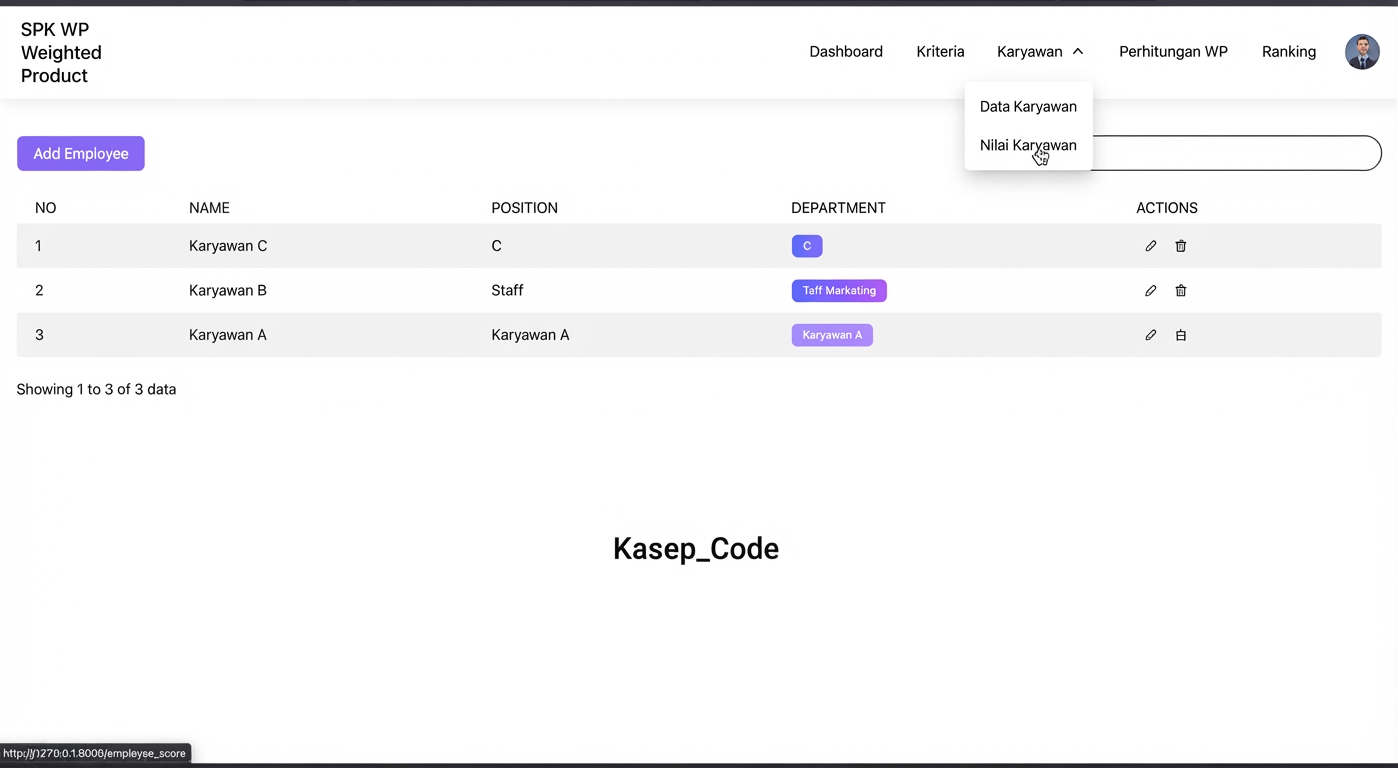Click the C department badge
The height and width of the screenshot is (768, 1398).
[x=807, y=246]
